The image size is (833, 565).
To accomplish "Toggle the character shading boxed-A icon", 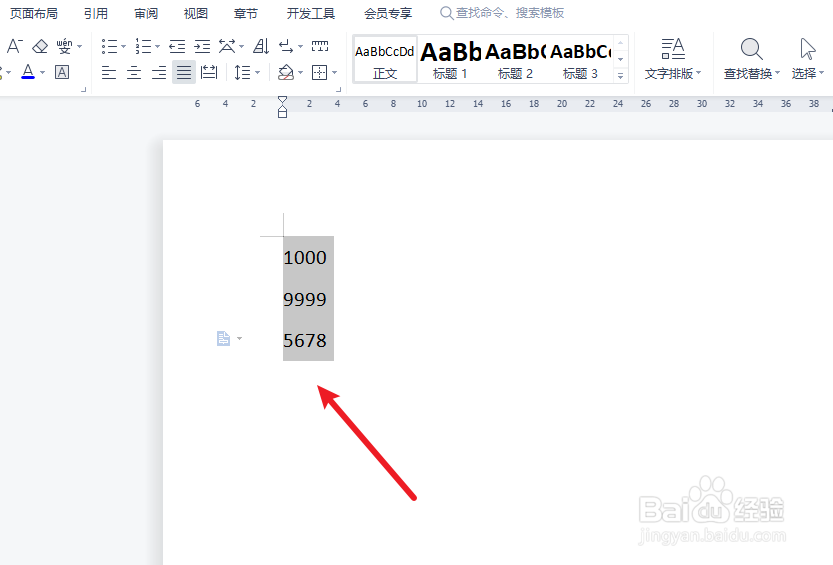I will pyautogui.click(x=62, y=72).
